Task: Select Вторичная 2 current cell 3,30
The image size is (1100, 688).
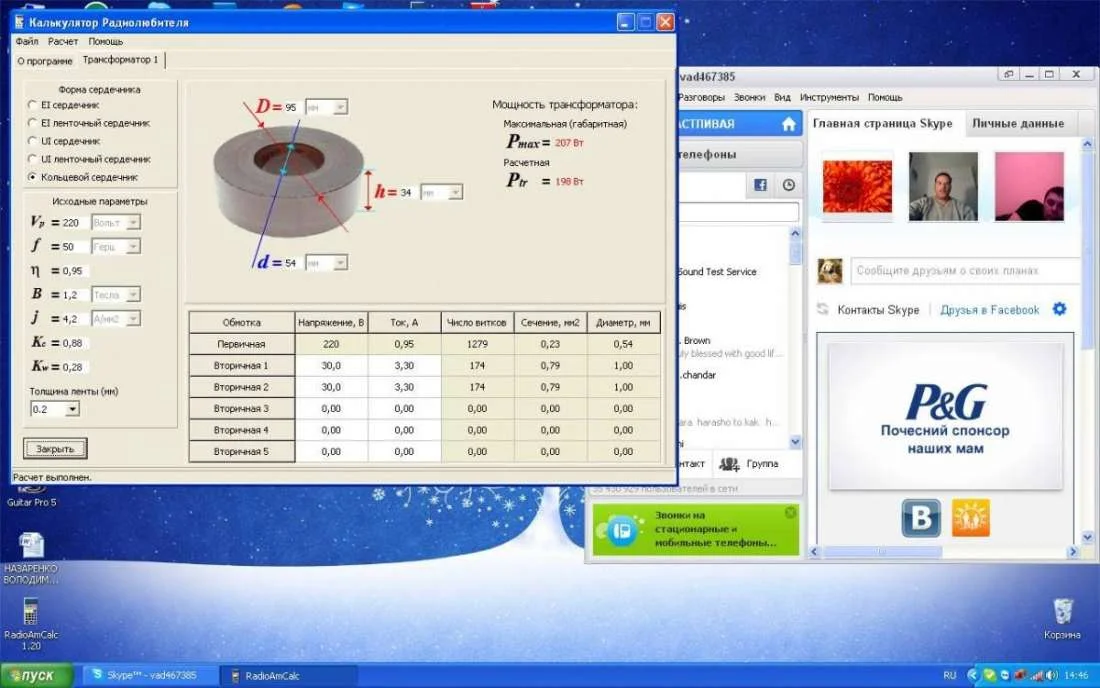Action: pos(404,387)
